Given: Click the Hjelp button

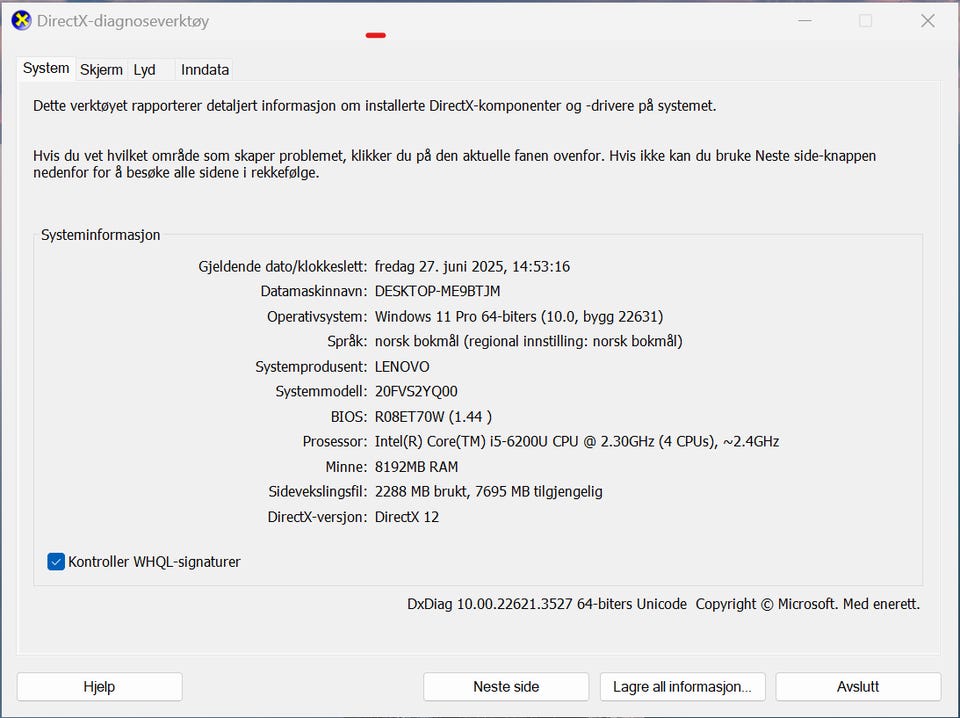Looking at the screenshot, I should click(x=99, y=687).
